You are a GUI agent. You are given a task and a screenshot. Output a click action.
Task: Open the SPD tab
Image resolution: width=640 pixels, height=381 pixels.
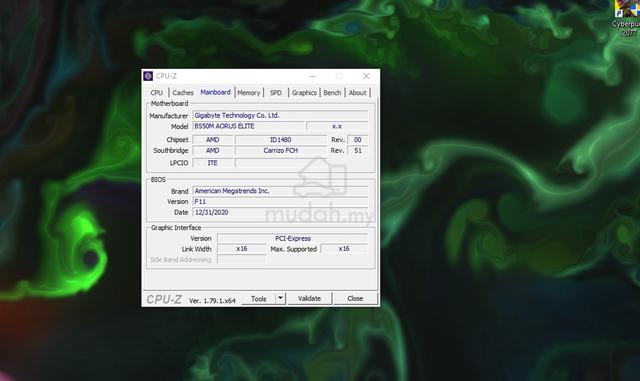click(x=276, y=93)
